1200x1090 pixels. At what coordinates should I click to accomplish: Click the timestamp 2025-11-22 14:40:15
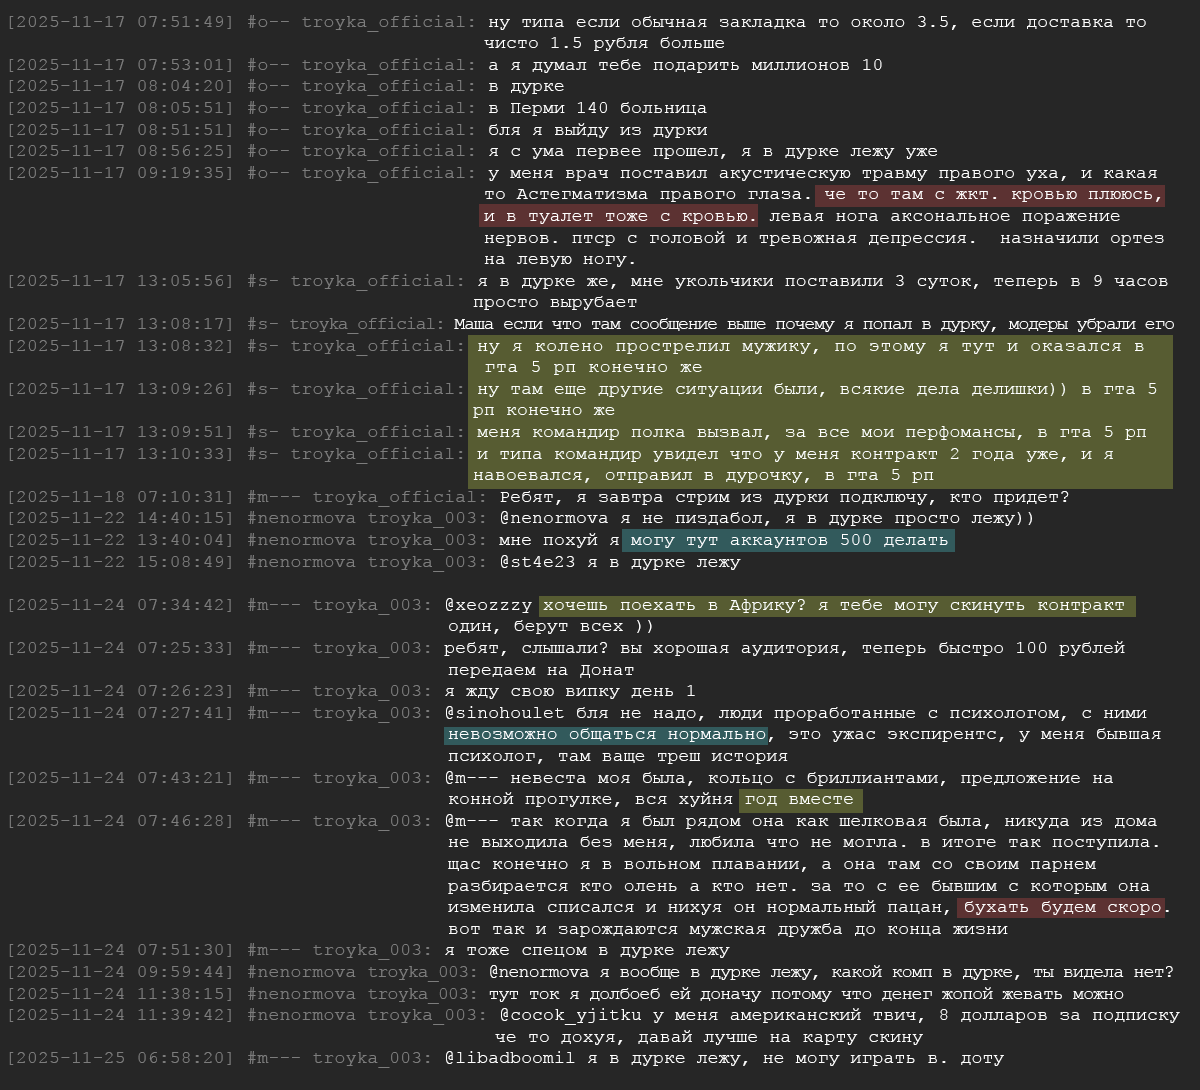coord(122,518)
